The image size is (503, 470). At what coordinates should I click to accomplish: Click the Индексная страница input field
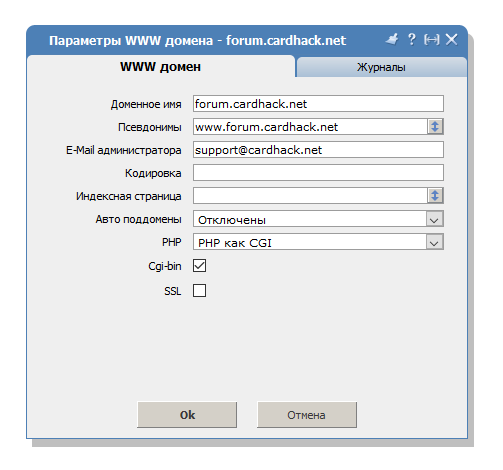tap(310, 196)
